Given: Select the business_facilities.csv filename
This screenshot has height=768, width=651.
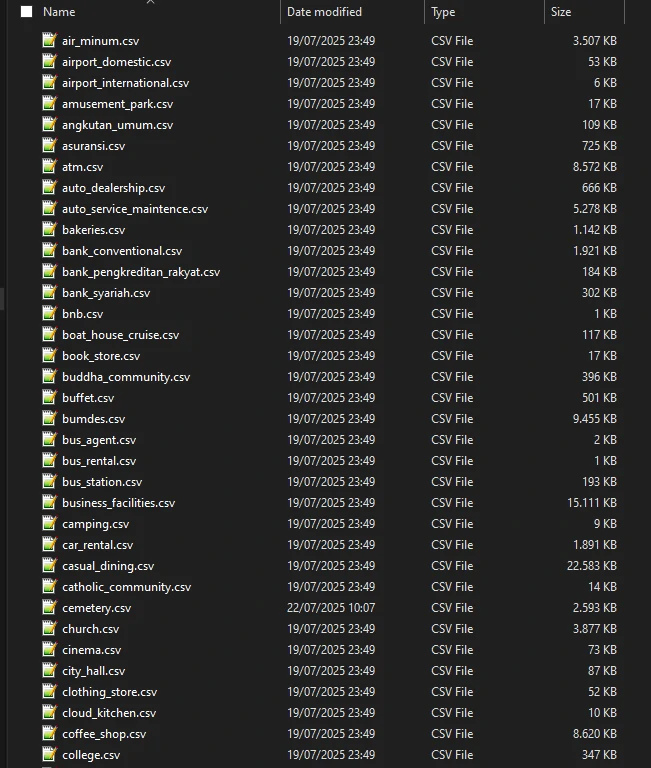Looking at the screenshot, I should 118,503.
